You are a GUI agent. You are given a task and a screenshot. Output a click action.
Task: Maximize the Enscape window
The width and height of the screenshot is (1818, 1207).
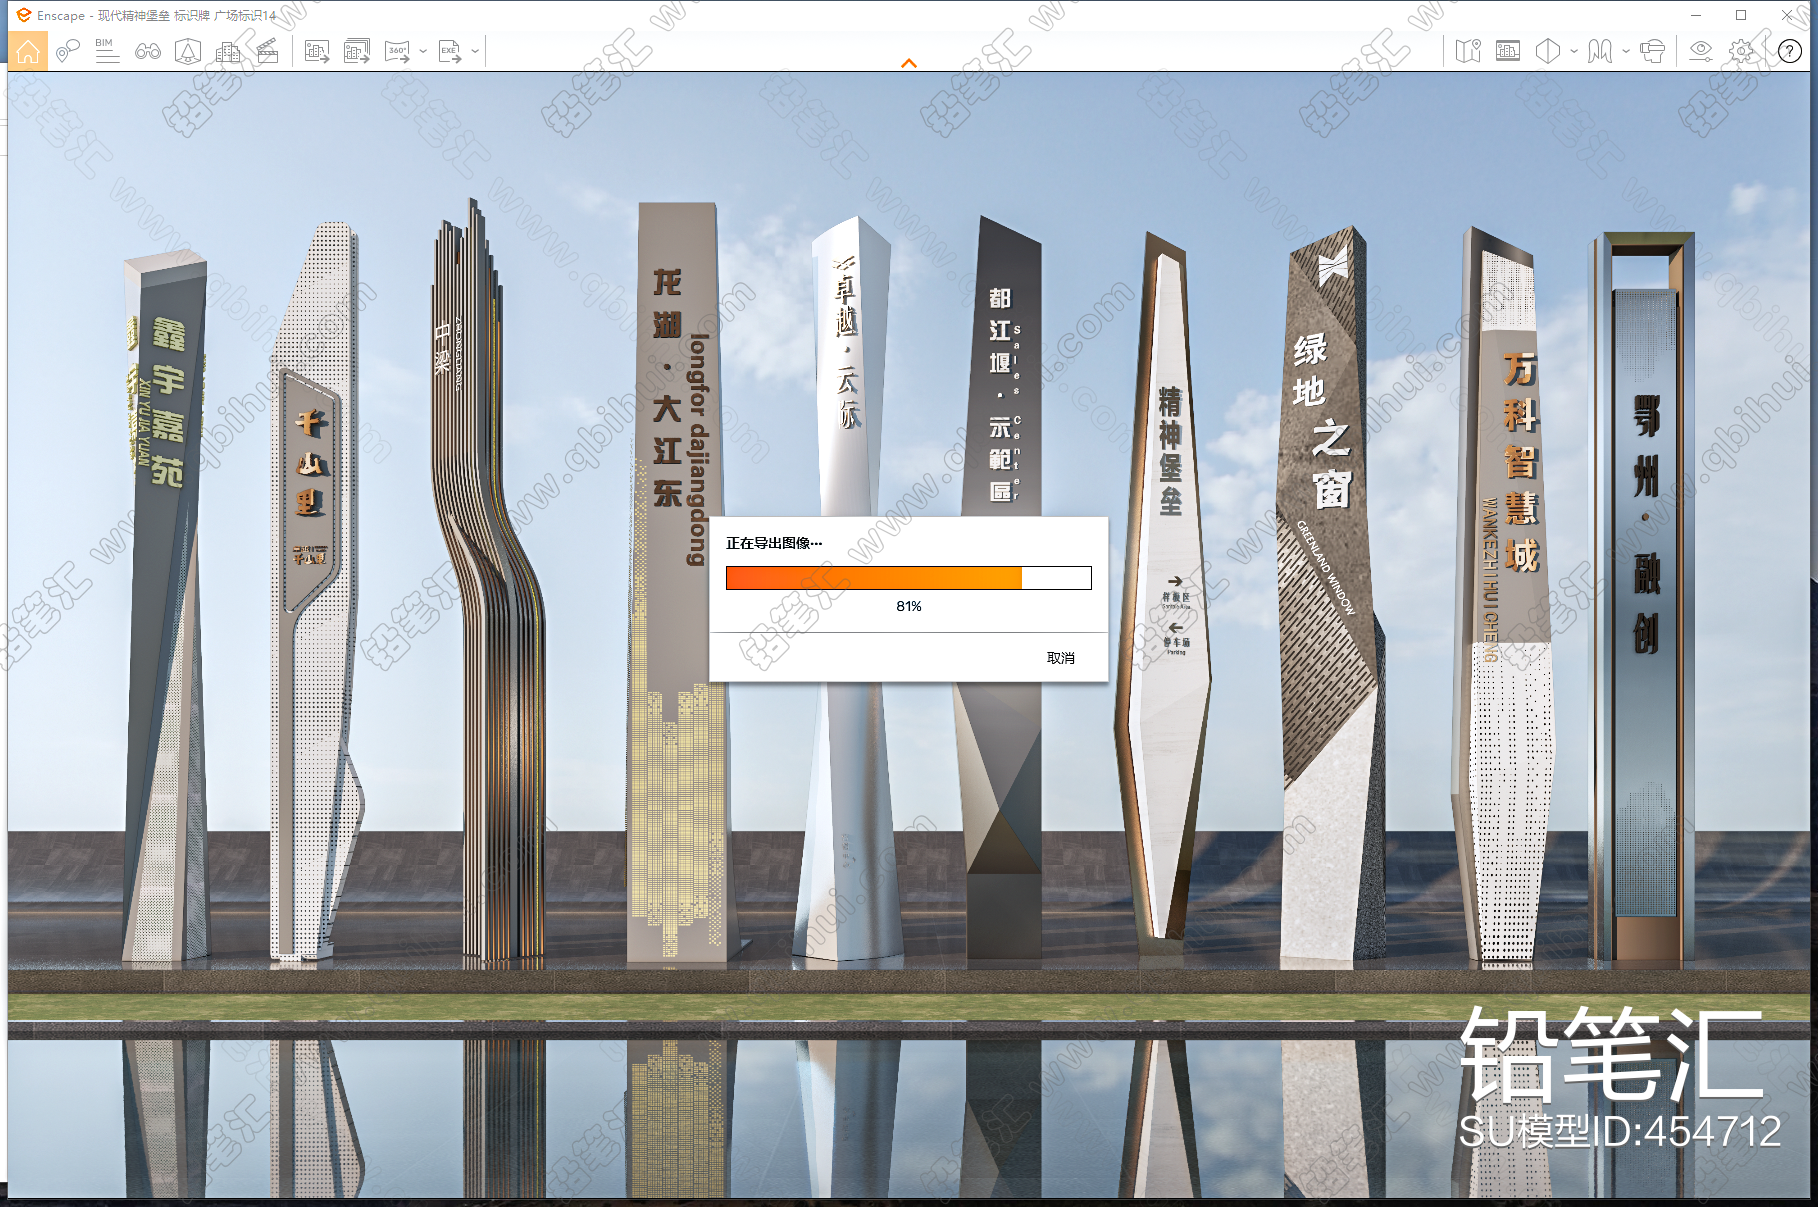tap(1741, 15)
